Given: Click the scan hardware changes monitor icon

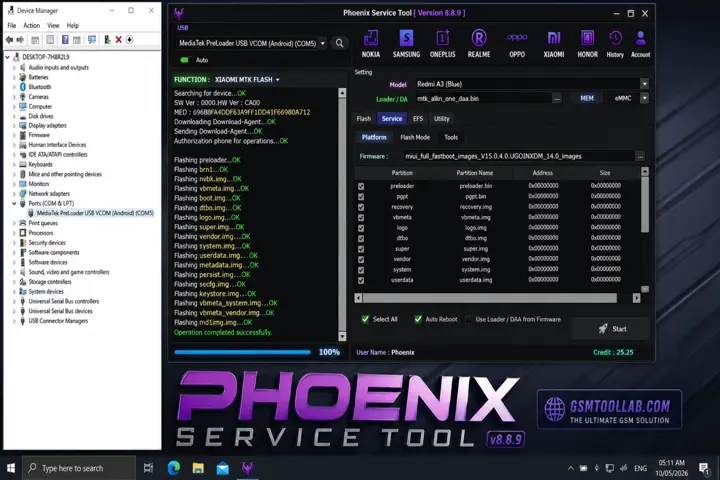Looking at the screenshot, I should 92,40.
